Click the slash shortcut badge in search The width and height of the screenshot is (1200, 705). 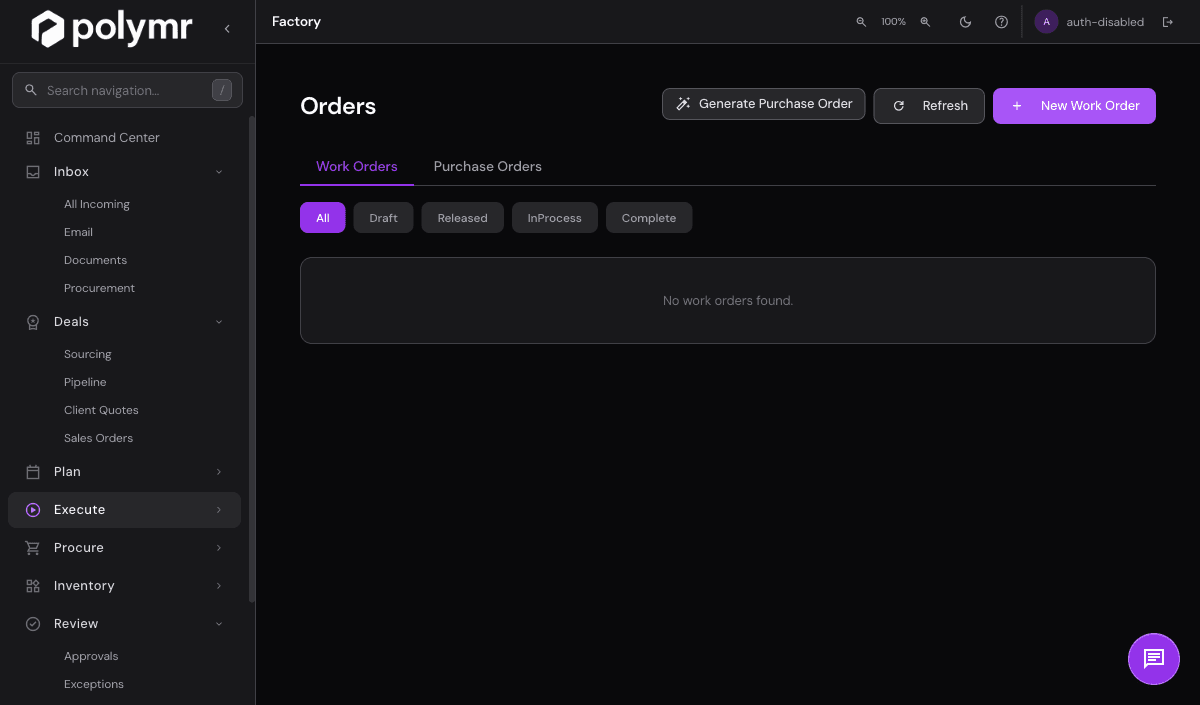[x=222, y=90]
